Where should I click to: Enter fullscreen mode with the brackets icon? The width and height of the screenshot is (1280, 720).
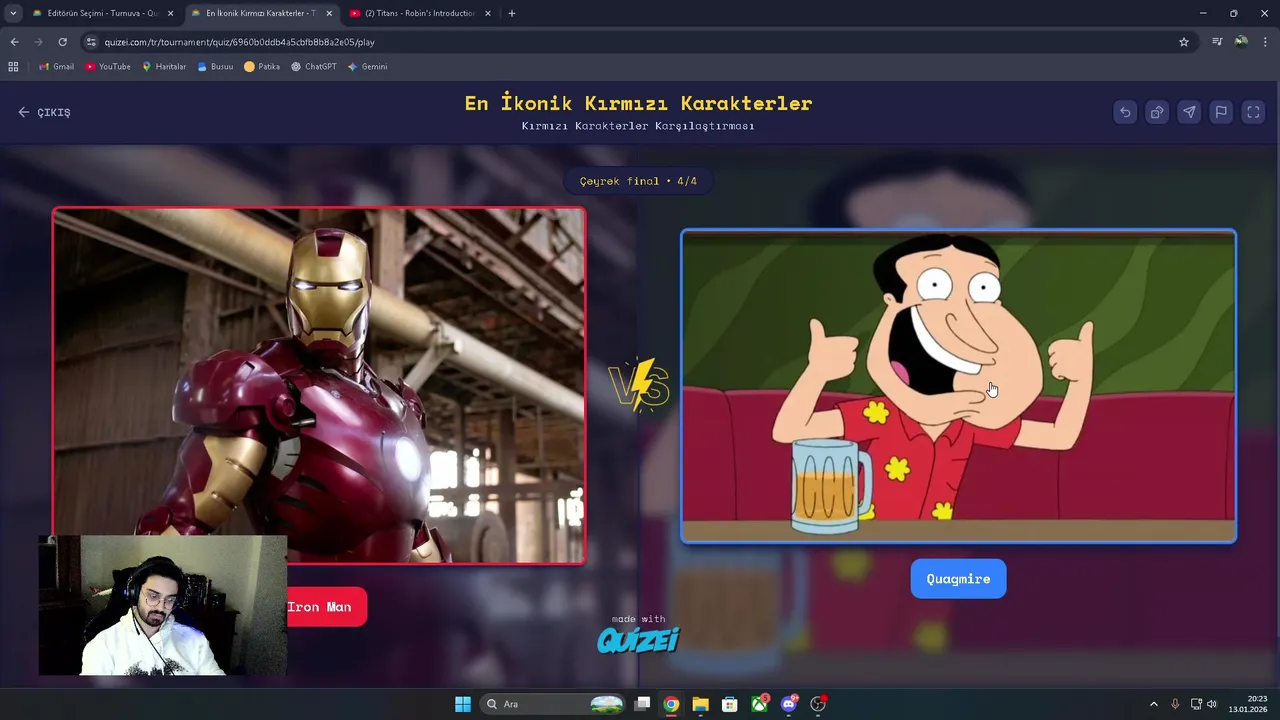(x=1253, y=112)
